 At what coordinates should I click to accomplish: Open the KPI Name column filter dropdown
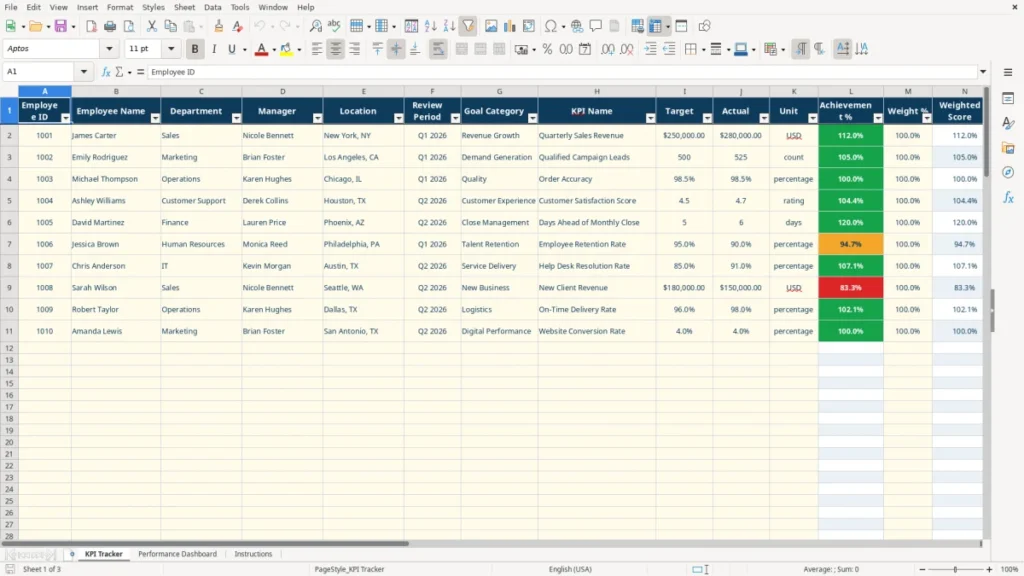(650, 118)
